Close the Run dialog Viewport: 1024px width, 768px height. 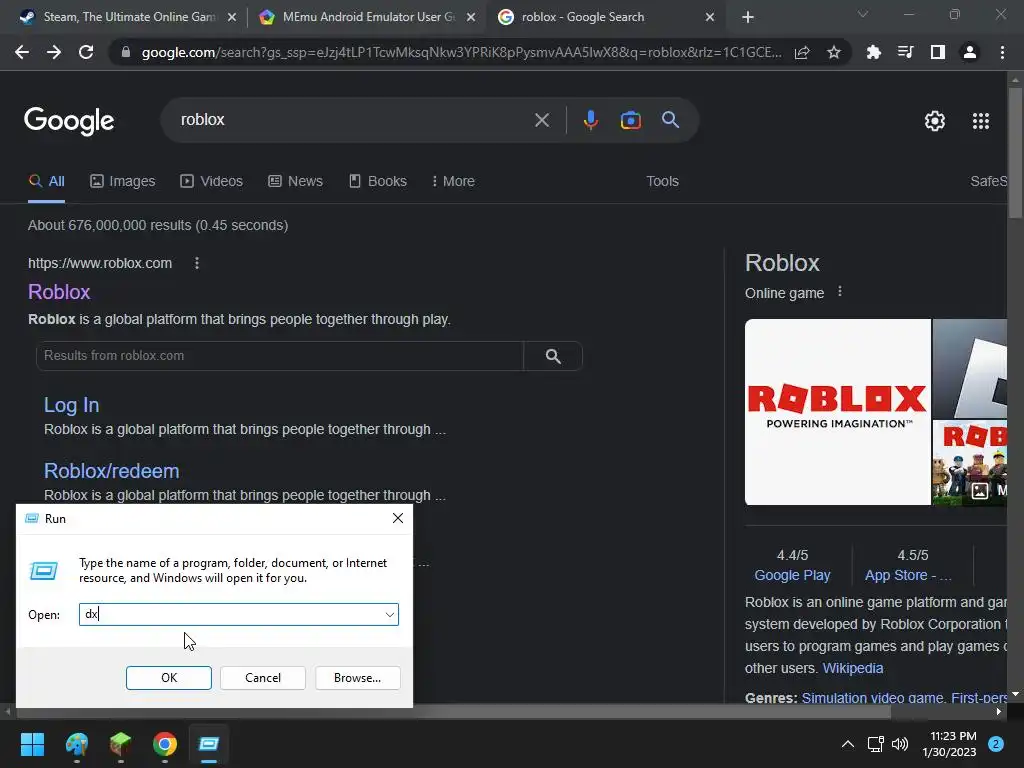(398, 519)
